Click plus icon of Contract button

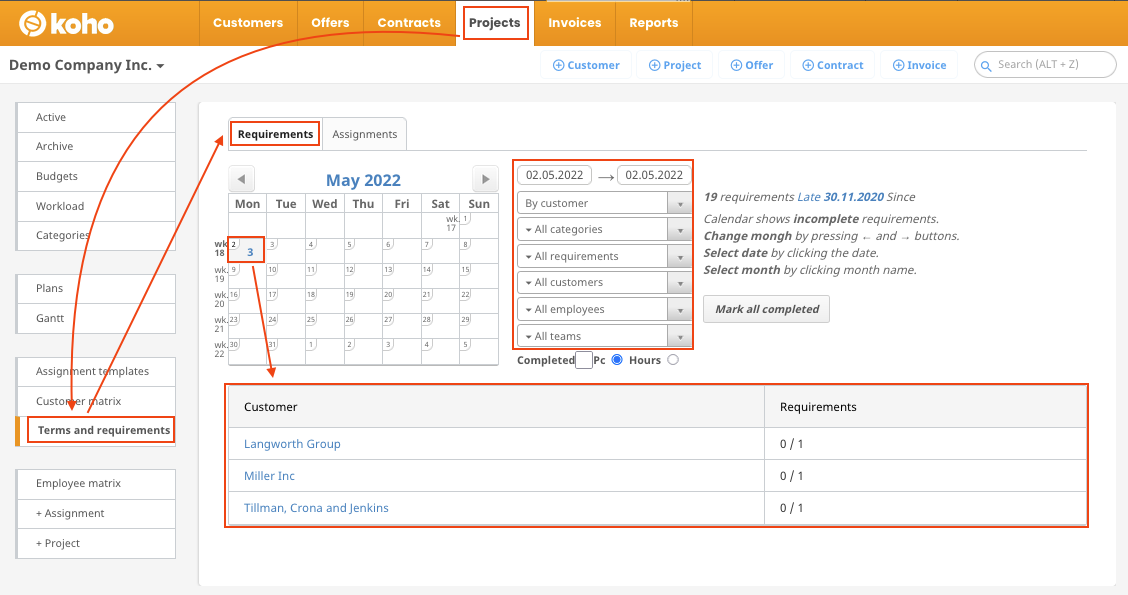coord(808,65)
